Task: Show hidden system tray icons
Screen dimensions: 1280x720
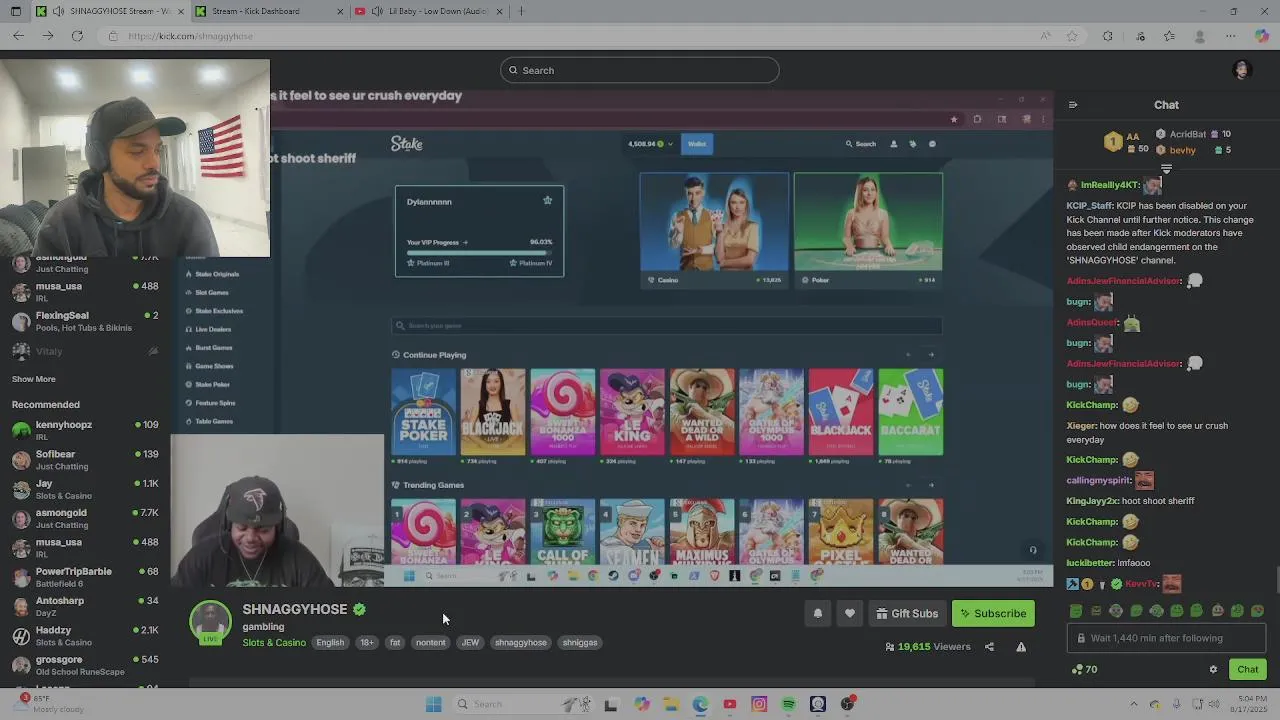Action: [1133, 704]
